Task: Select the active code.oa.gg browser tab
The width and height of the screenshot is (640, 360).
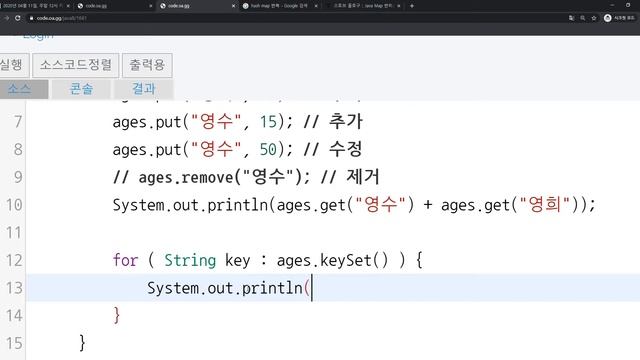Action: click(x=197, y=6)
